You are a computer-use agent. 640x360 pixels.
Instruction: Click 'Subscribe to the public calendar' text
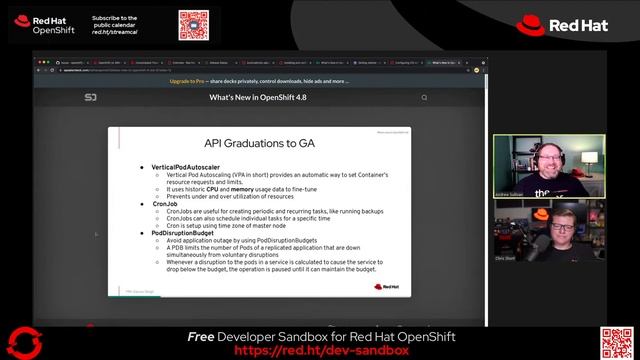click(114, 21)
